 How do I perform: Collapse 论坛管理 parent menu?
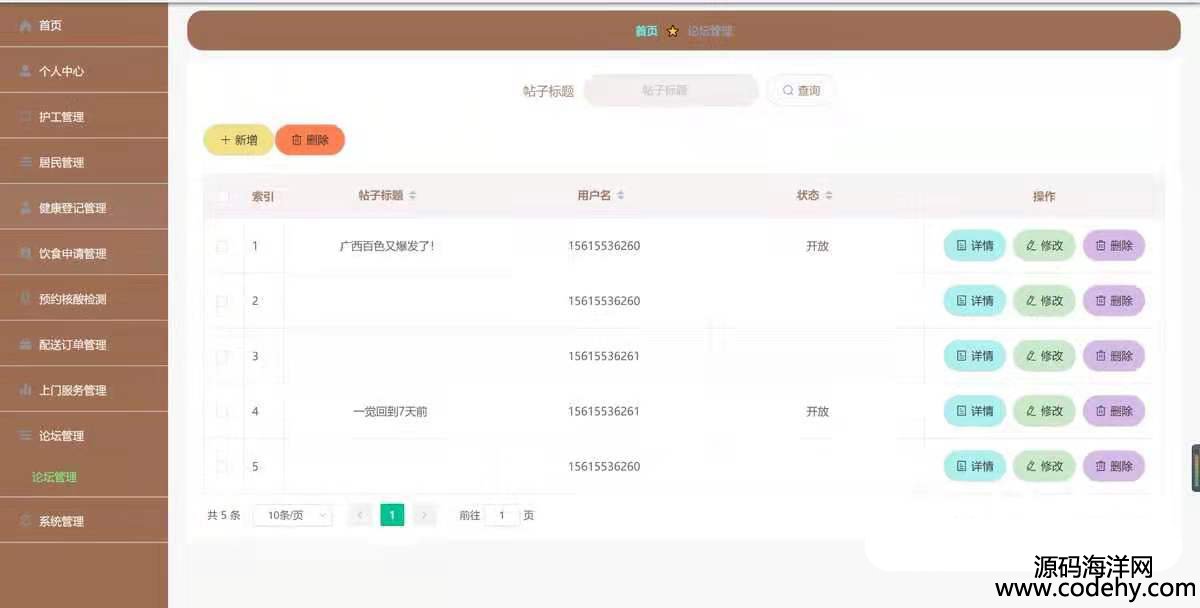pyautogui.click(x=84, y=436)
